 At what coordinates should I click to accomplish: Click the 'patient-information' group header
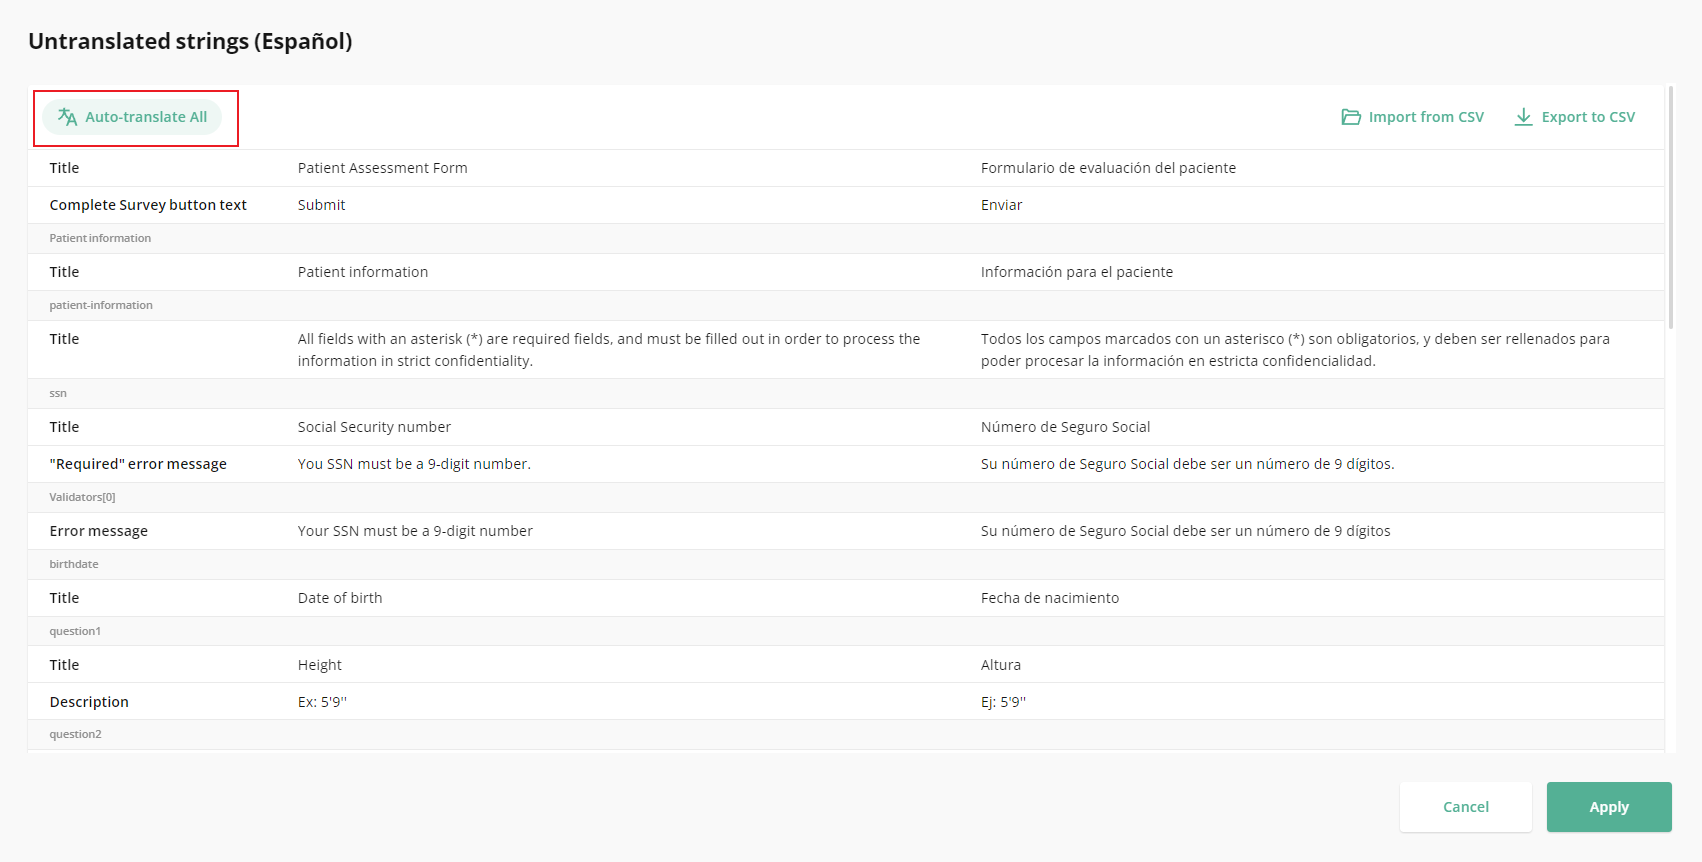(101, 305)
